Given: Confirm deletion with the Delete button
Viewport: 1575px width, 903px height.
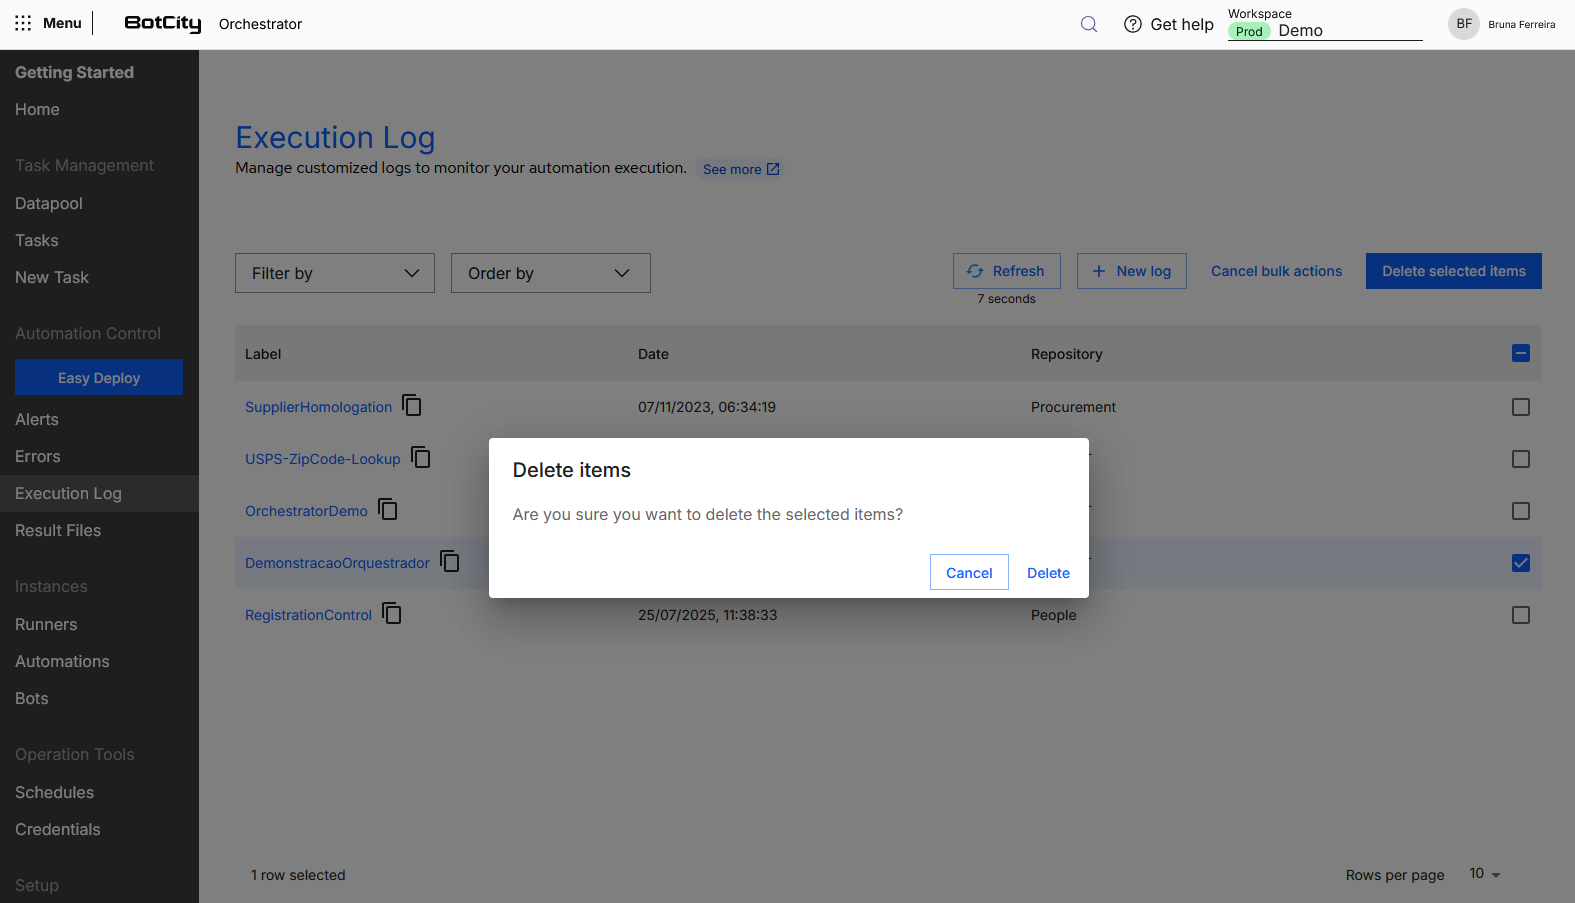Looking at the screenshot, I should click(x=1048, y=573).
